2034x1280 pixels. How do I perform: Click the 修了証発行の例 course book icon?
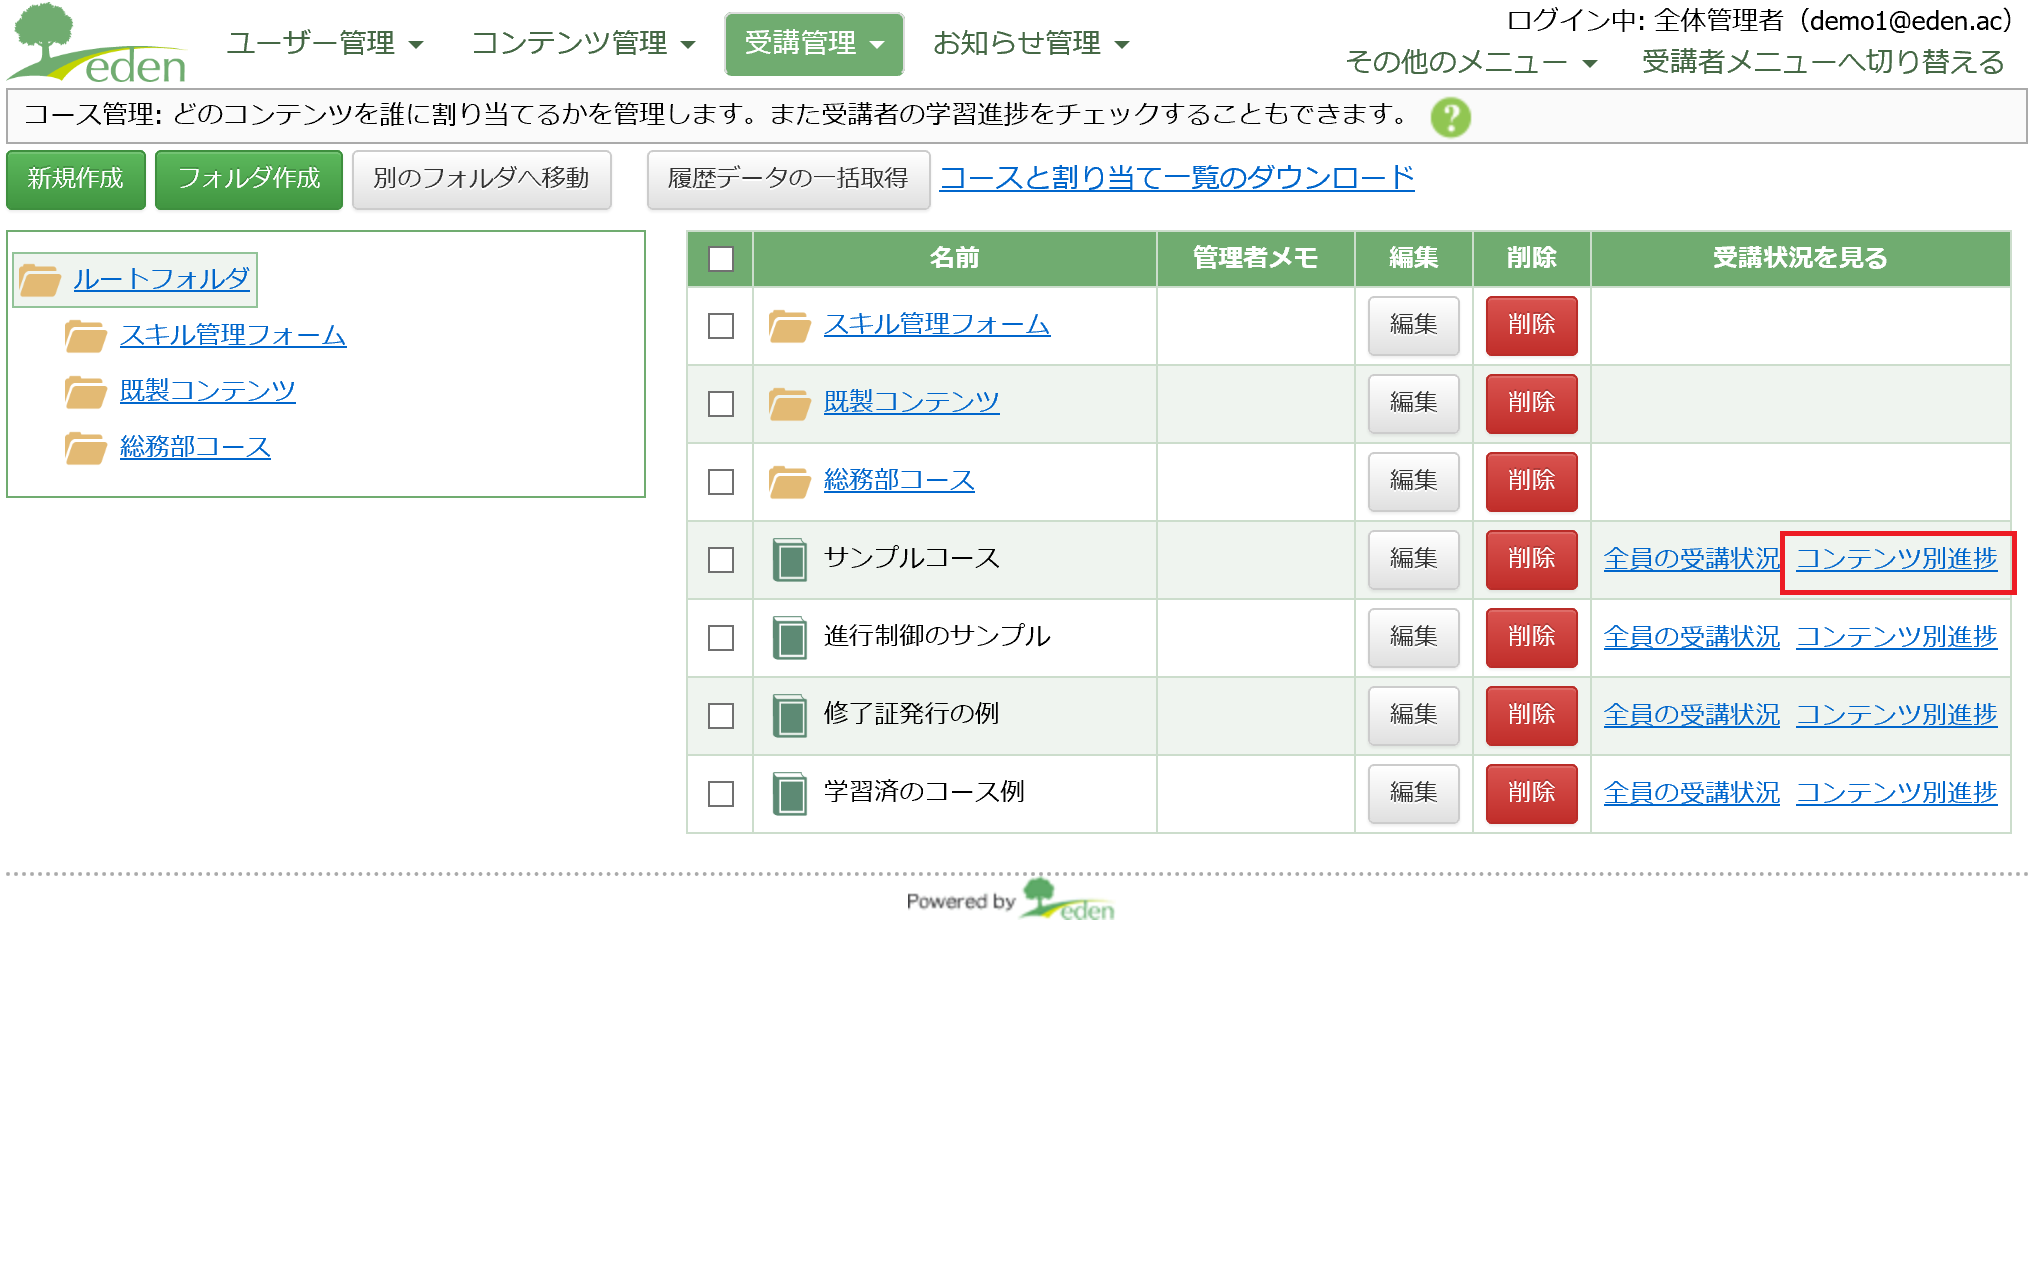(789, 715)
